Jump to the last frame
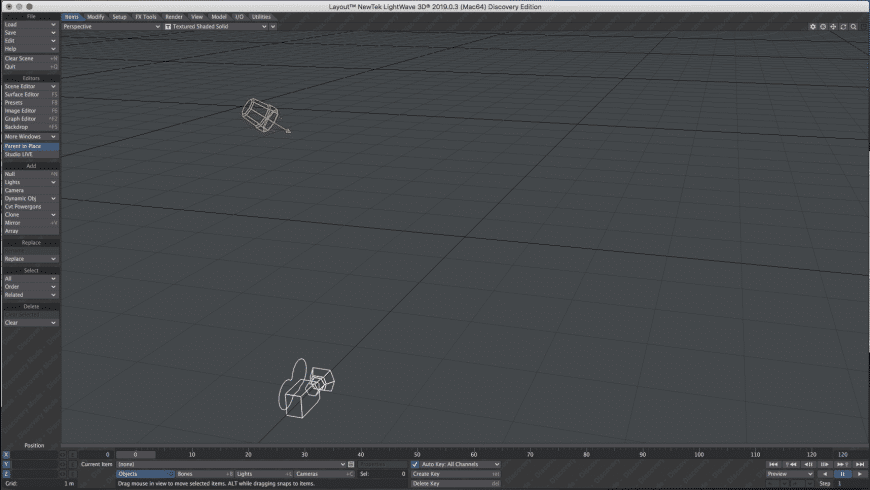This screenshot has width=870, height=490. [x=859, y=464]
